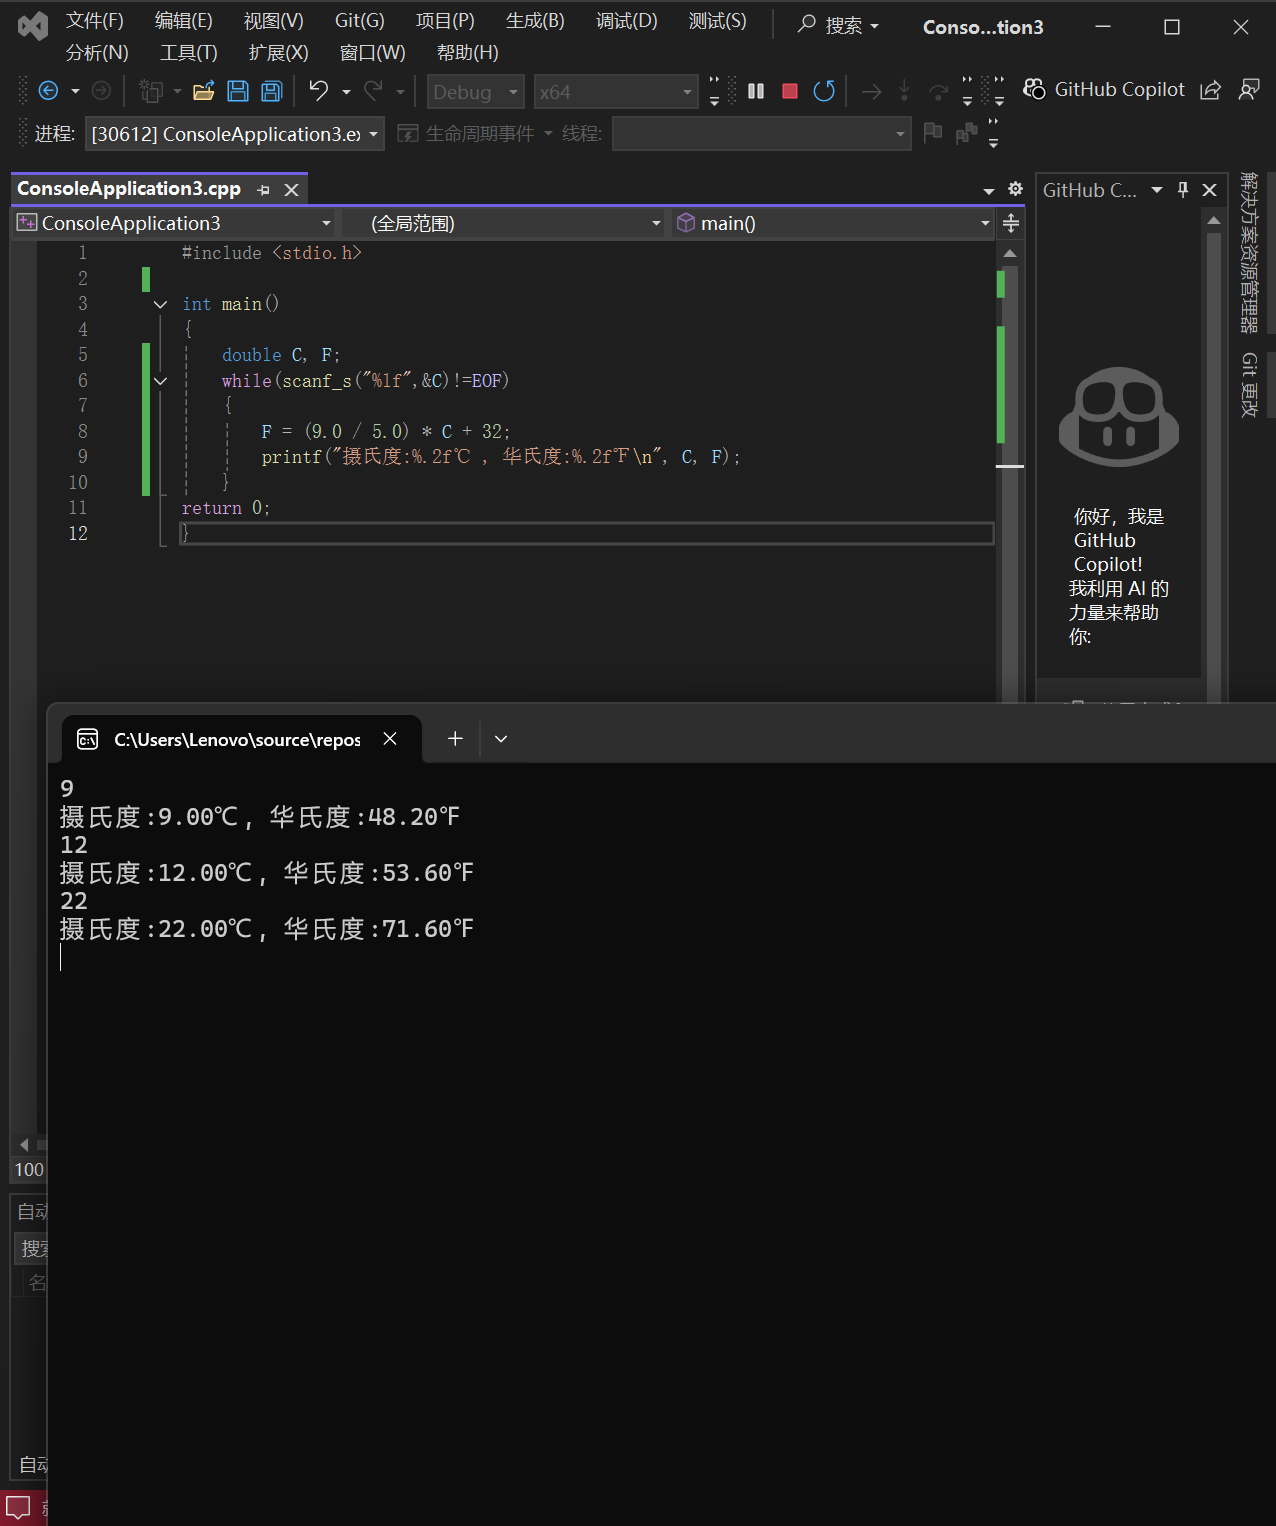Click the editor vertical scrollbar up arrow
Screen dimensions: 1276x1526
1010,254
